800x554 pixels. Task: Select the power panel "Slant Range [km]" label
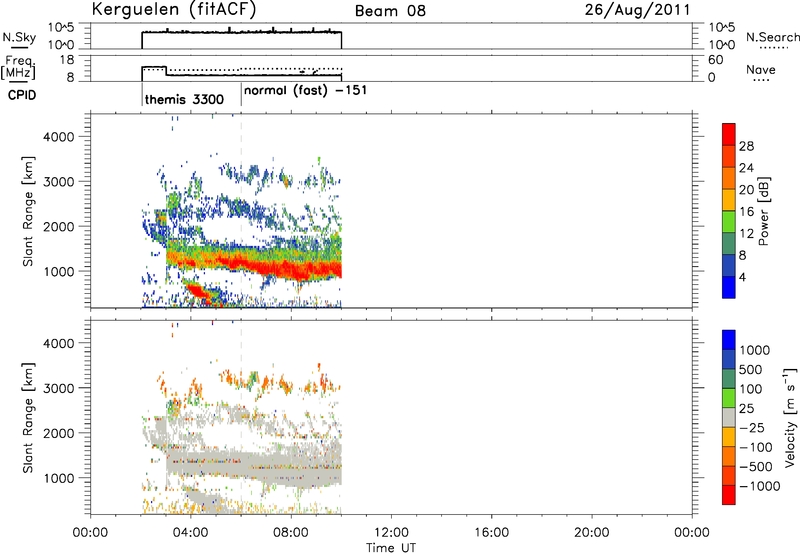tap(28, 211)
